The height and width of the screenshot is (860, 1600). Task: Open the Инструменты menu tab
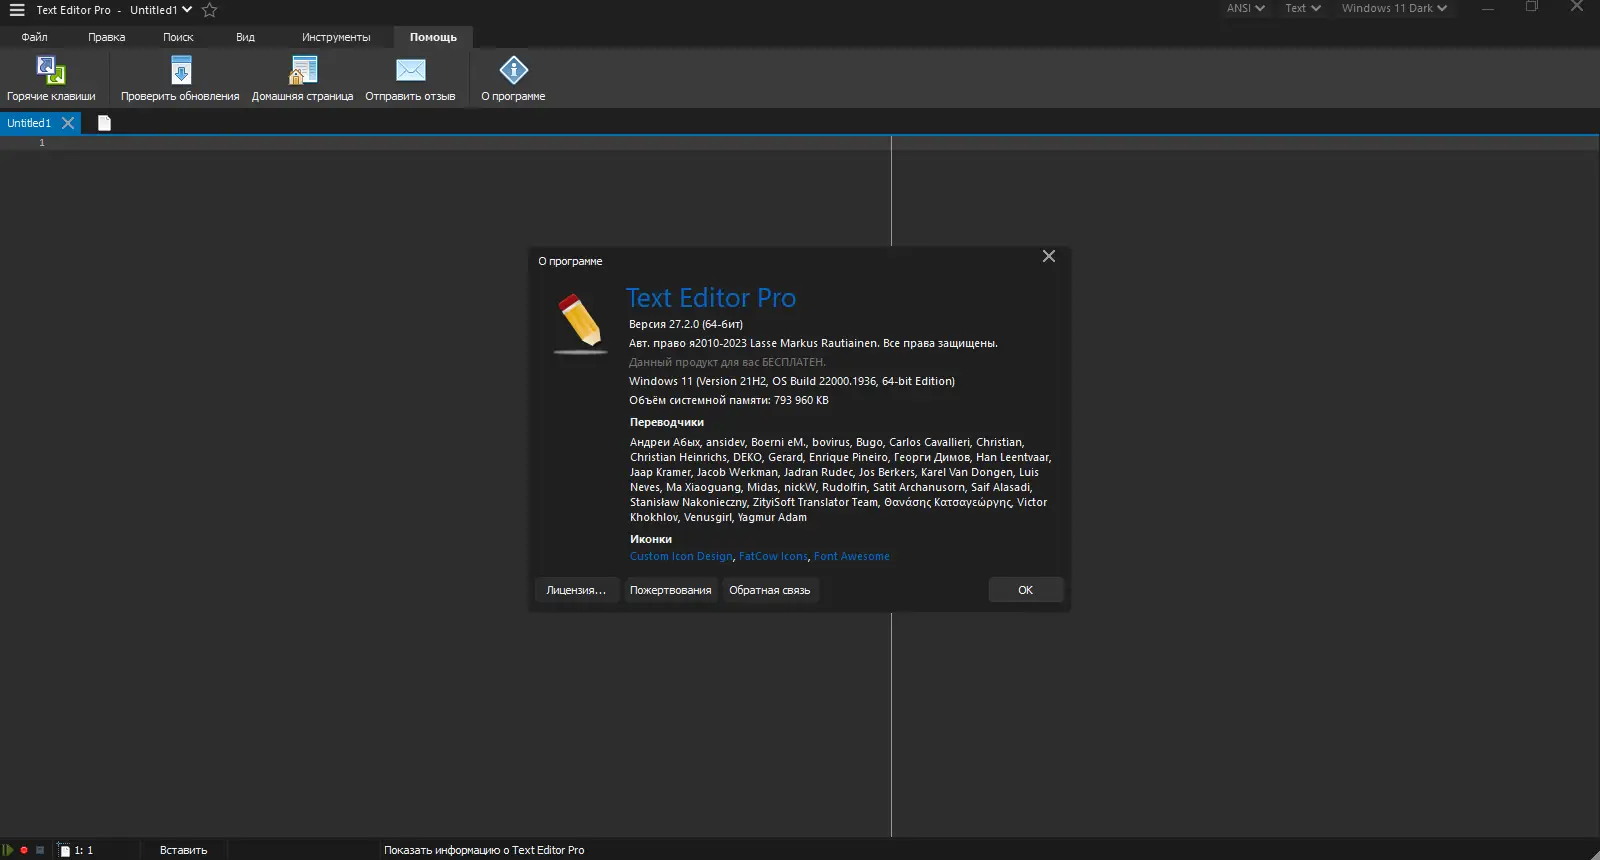pyautogui.click(x=336, y=37)
